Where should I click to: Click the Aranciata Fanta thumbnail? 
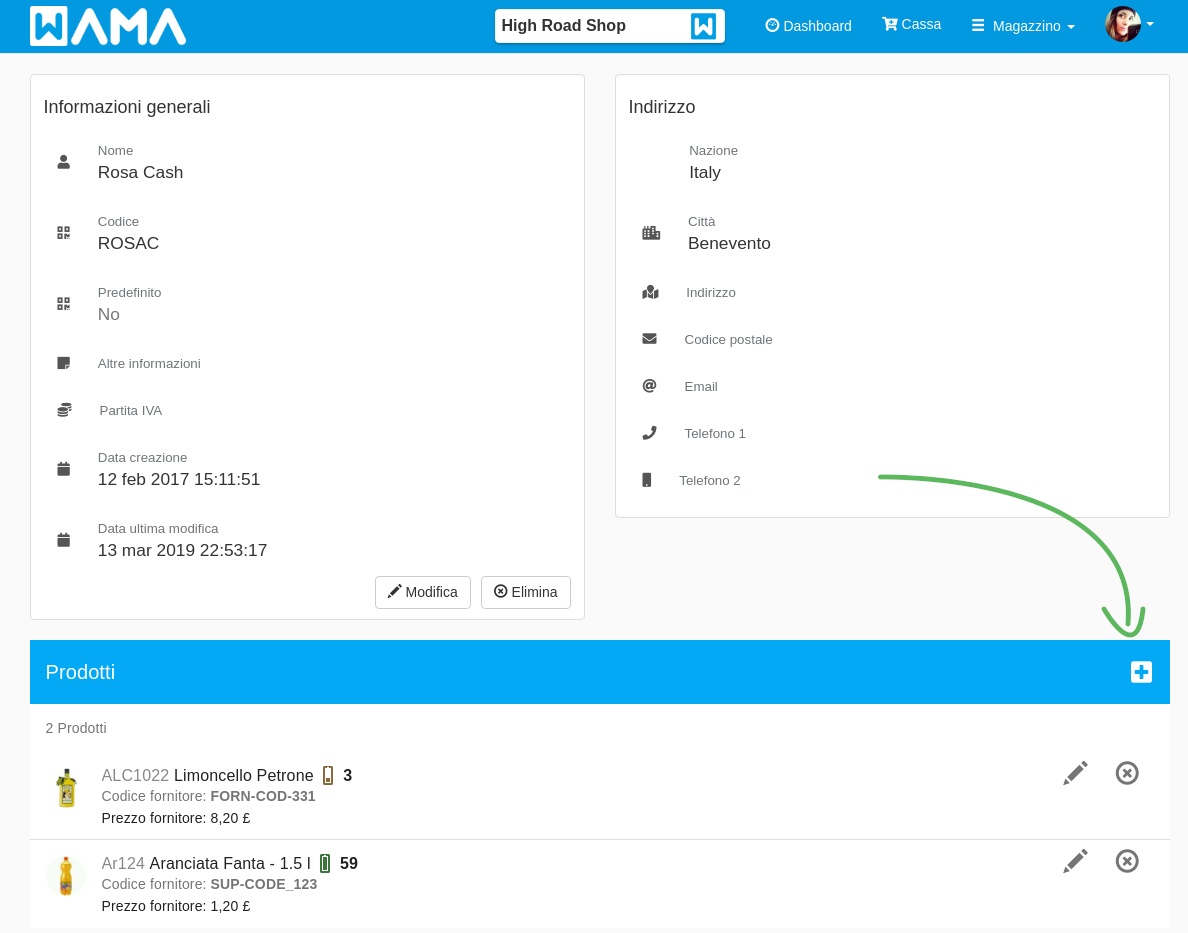click(66, 876)
